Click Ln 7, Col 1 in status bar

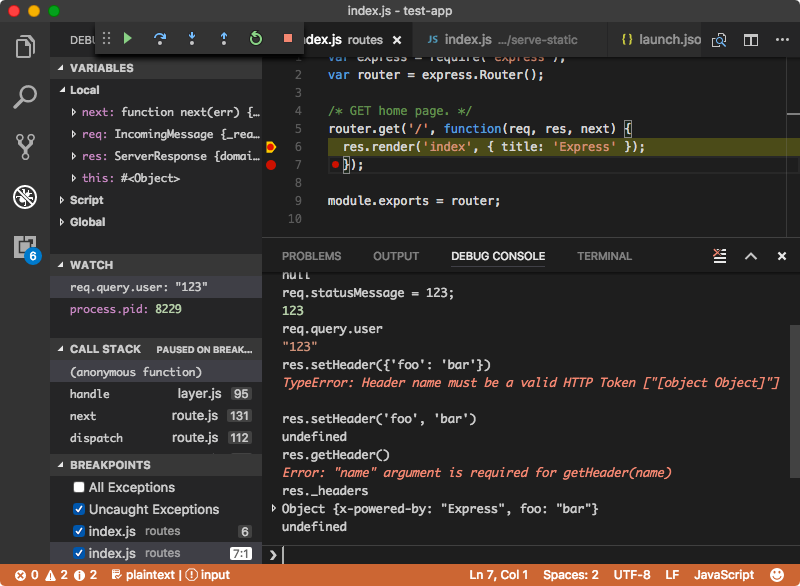[x=498, y=575]
